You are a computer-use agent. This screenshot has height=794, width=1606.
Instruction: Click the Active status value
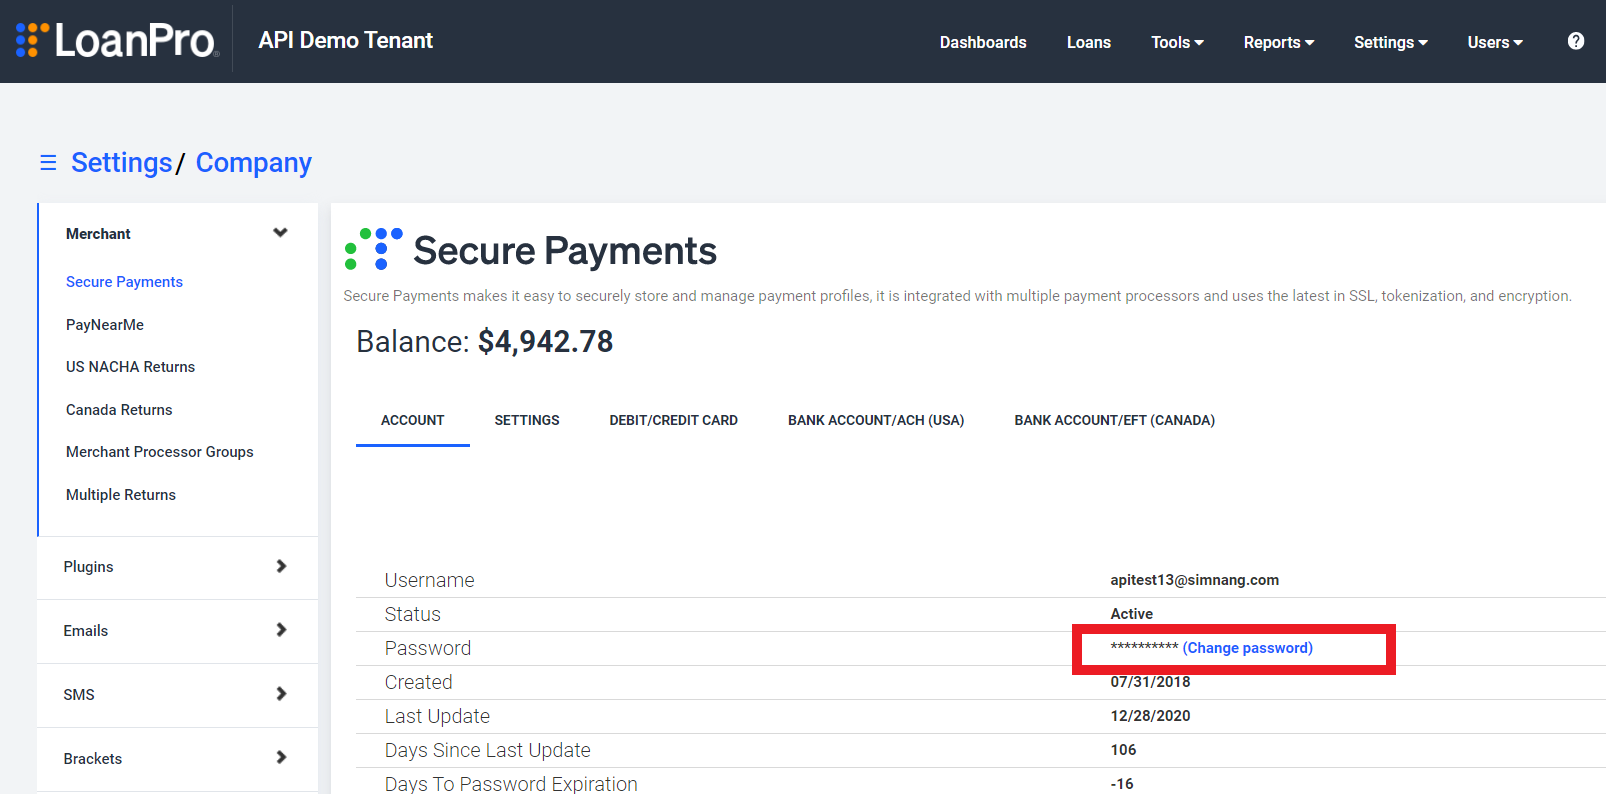click(1132, 614)
